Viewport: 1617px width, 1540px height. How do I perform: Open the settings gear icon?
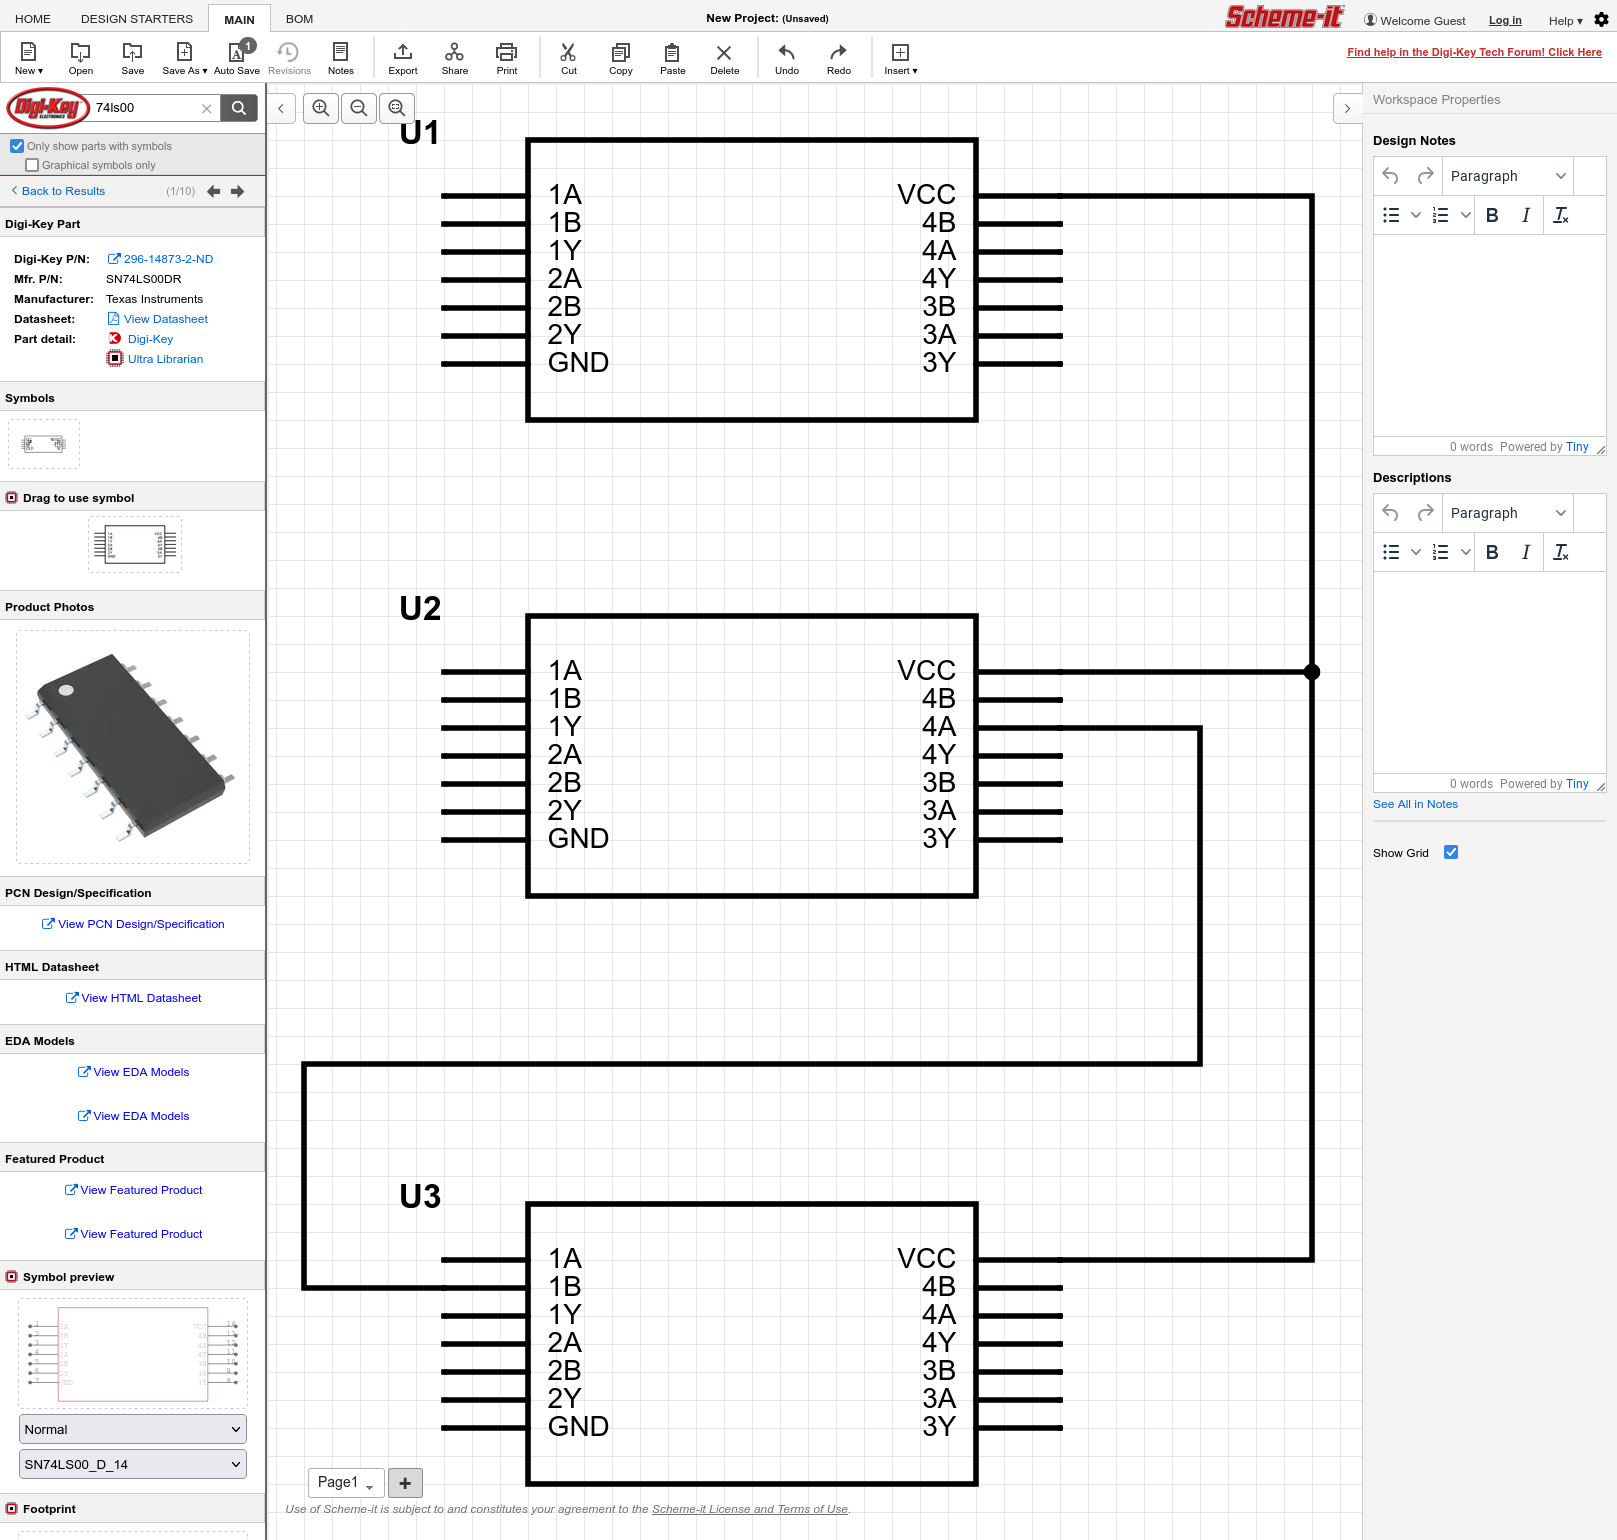click(x=1601, y=20)
